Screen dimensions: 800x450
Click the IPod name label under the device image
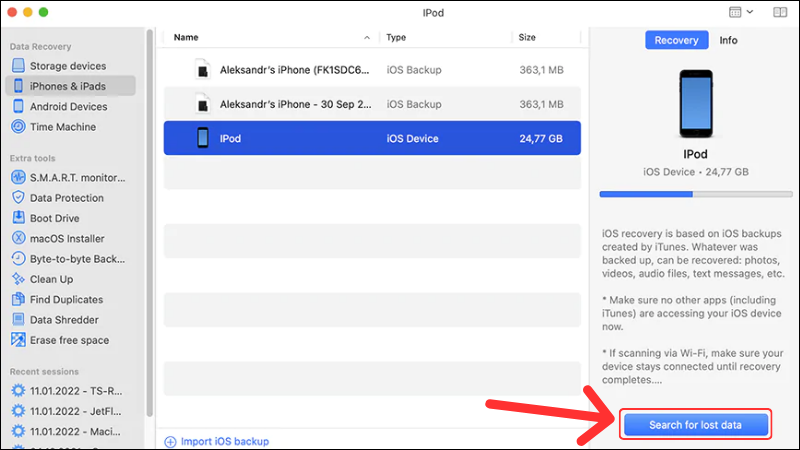tap(695, 154)
